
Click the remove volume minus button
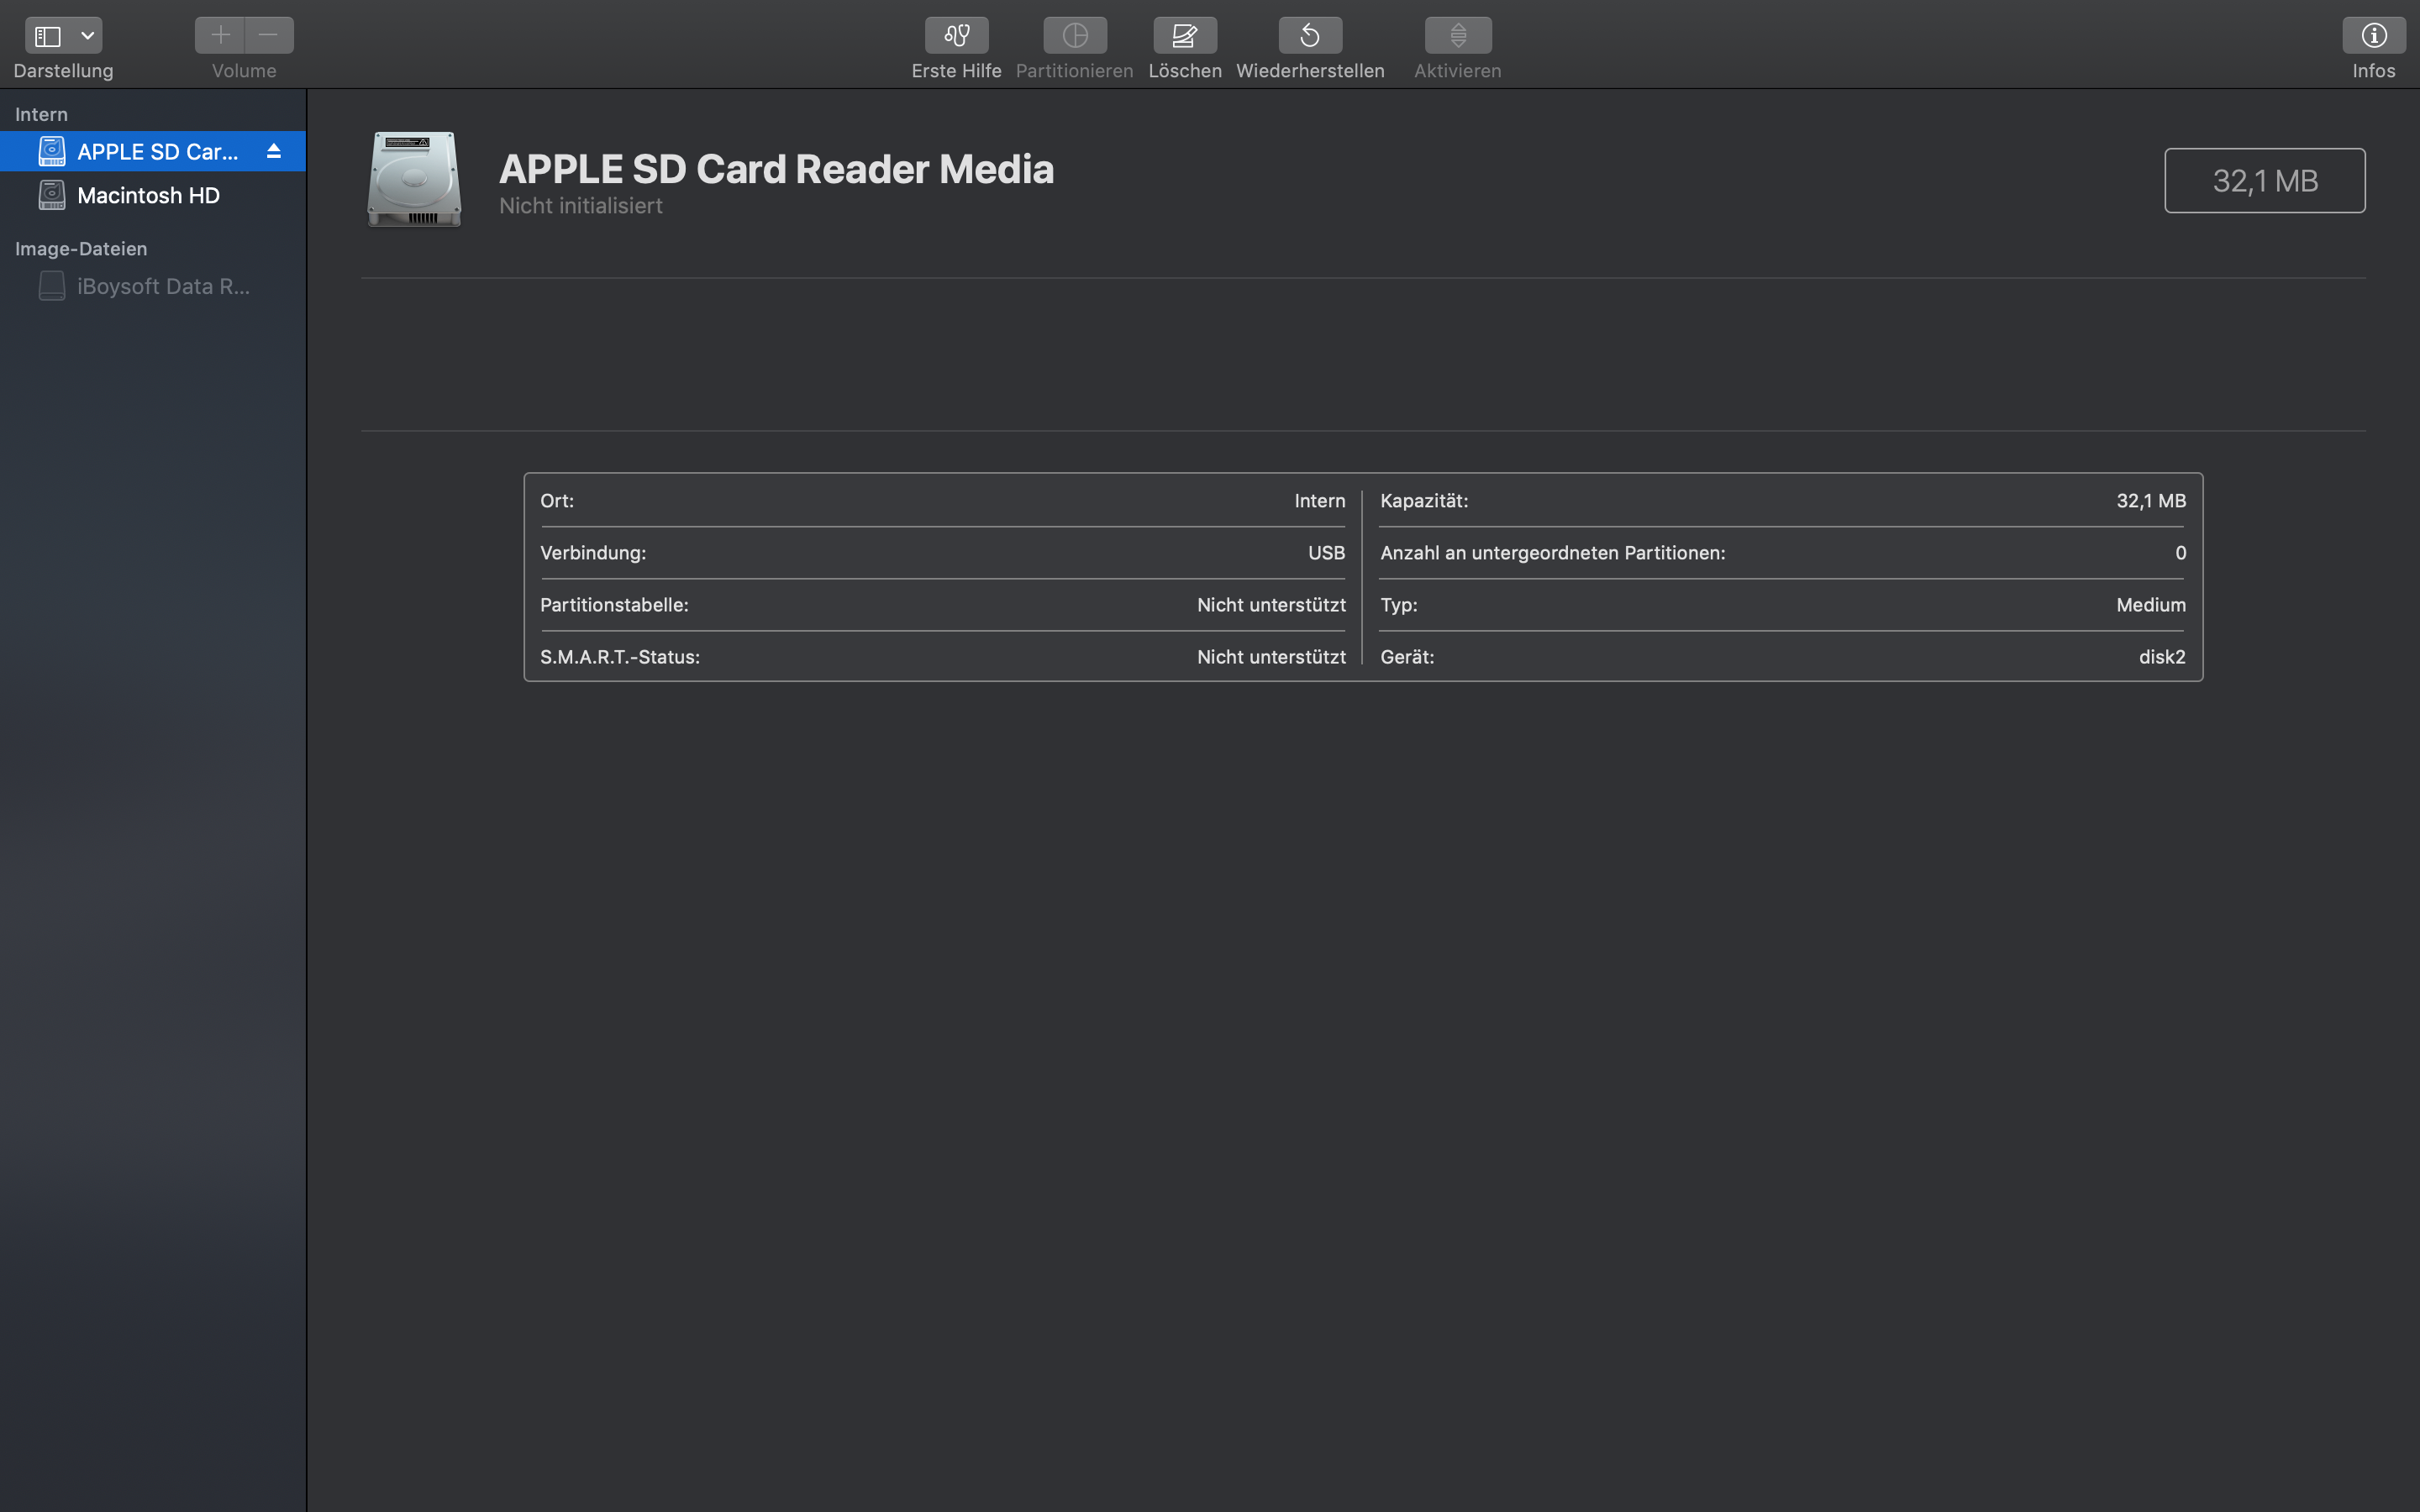coord(268,35)
